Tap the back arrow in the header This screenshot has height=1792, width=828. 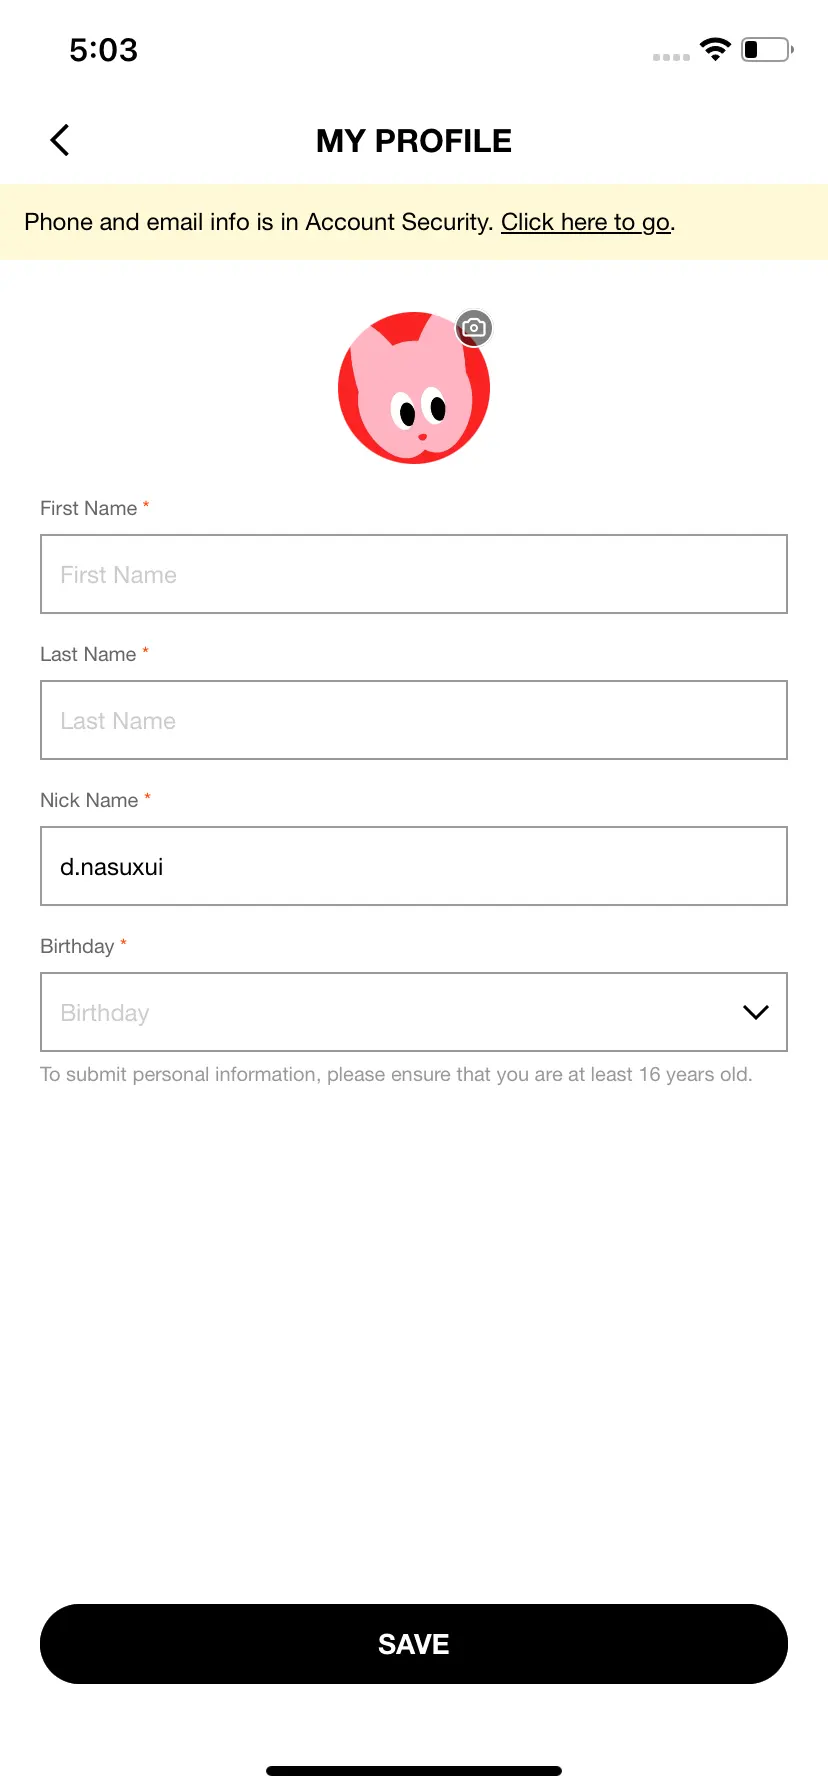(x=60, y=140)
